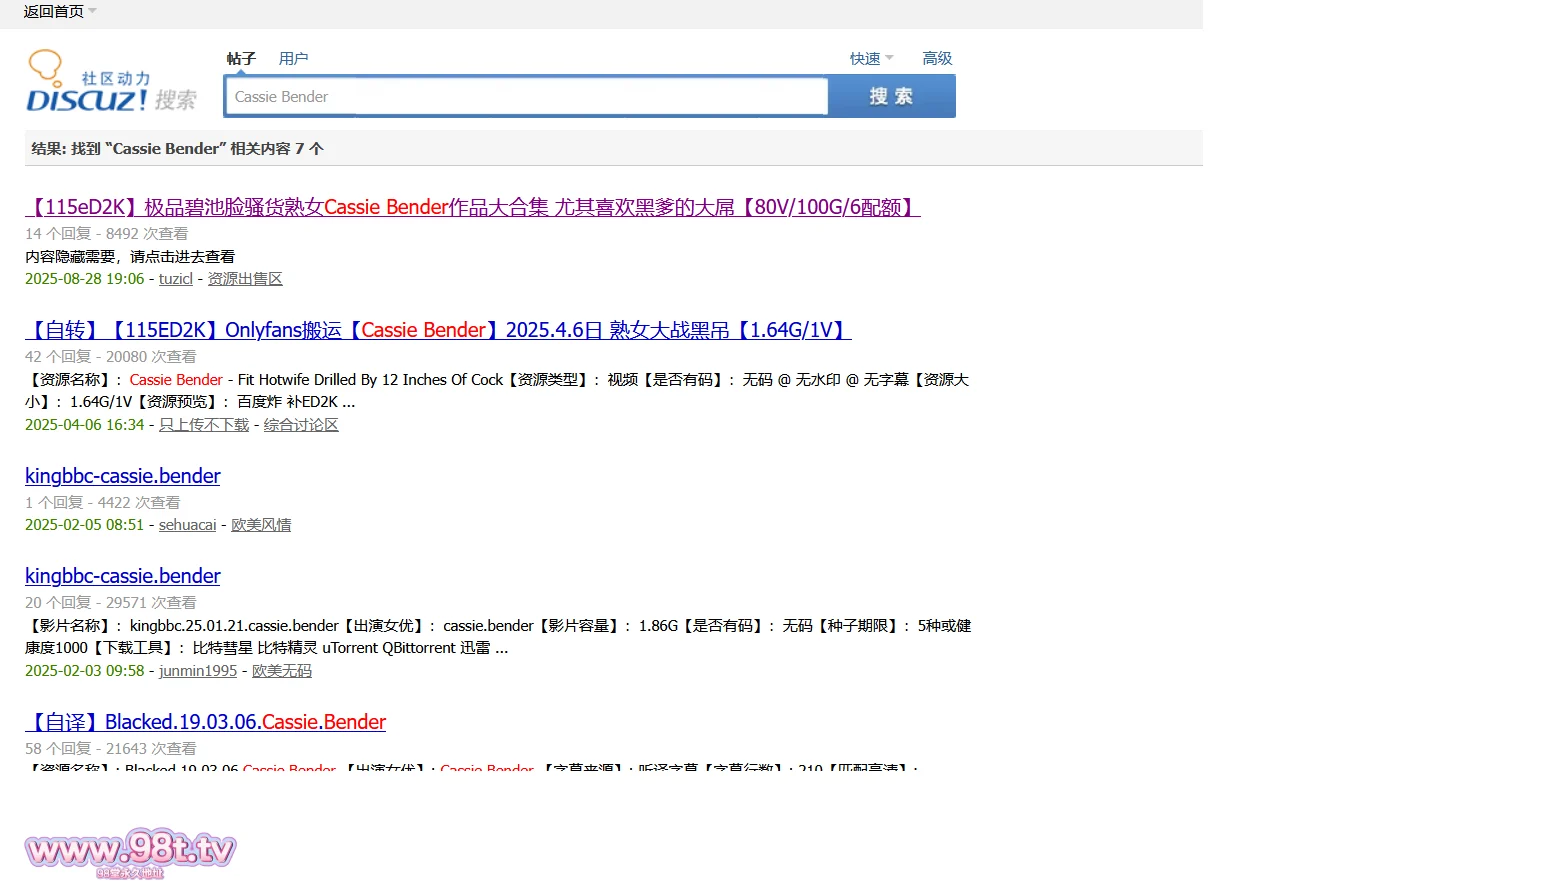The image size is (1542, 888).
Task: Go to the 欧美风情 forum
Action: (261, 525)
